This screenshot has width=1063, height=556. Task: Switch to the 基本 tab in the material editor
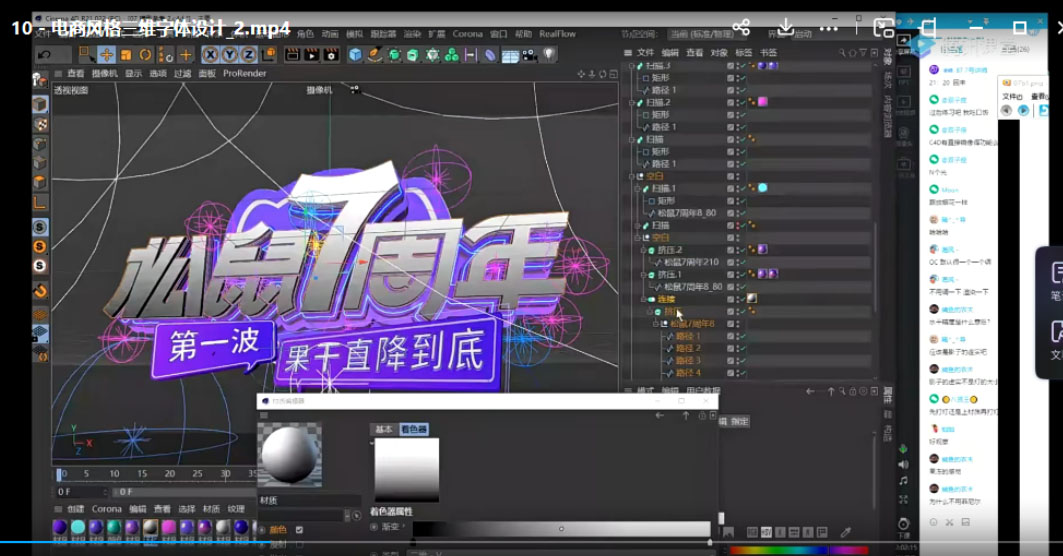[x=384, y=429]
